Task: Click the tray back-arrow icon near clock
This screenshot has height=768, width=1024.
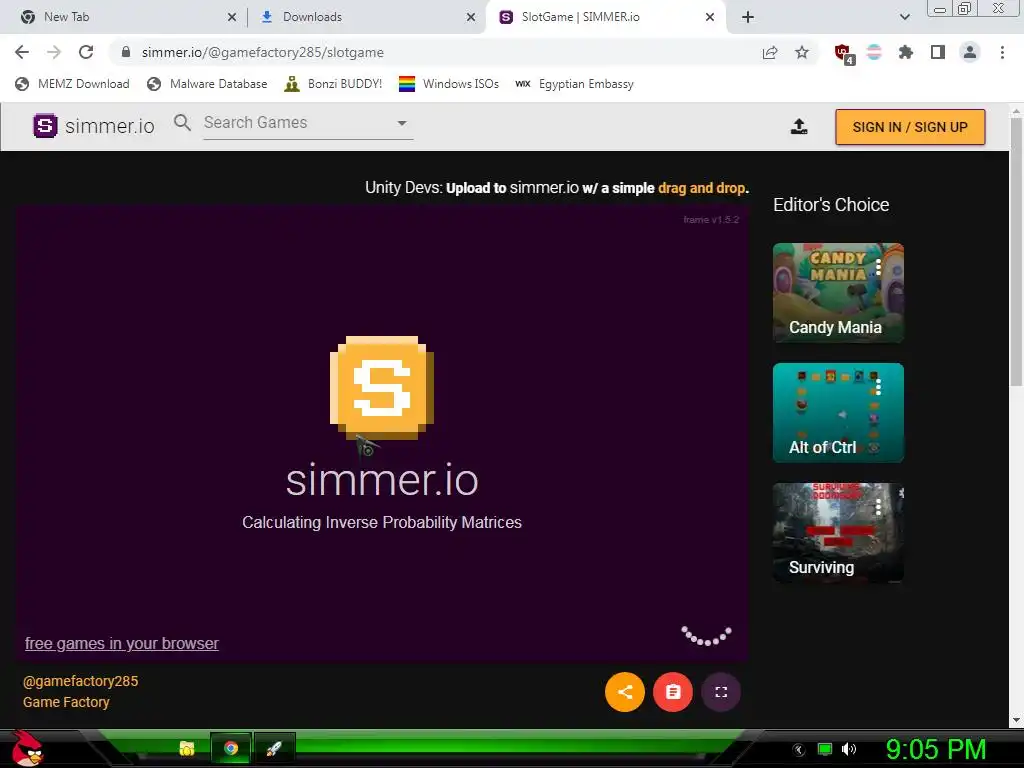Action: pos(799,749)
